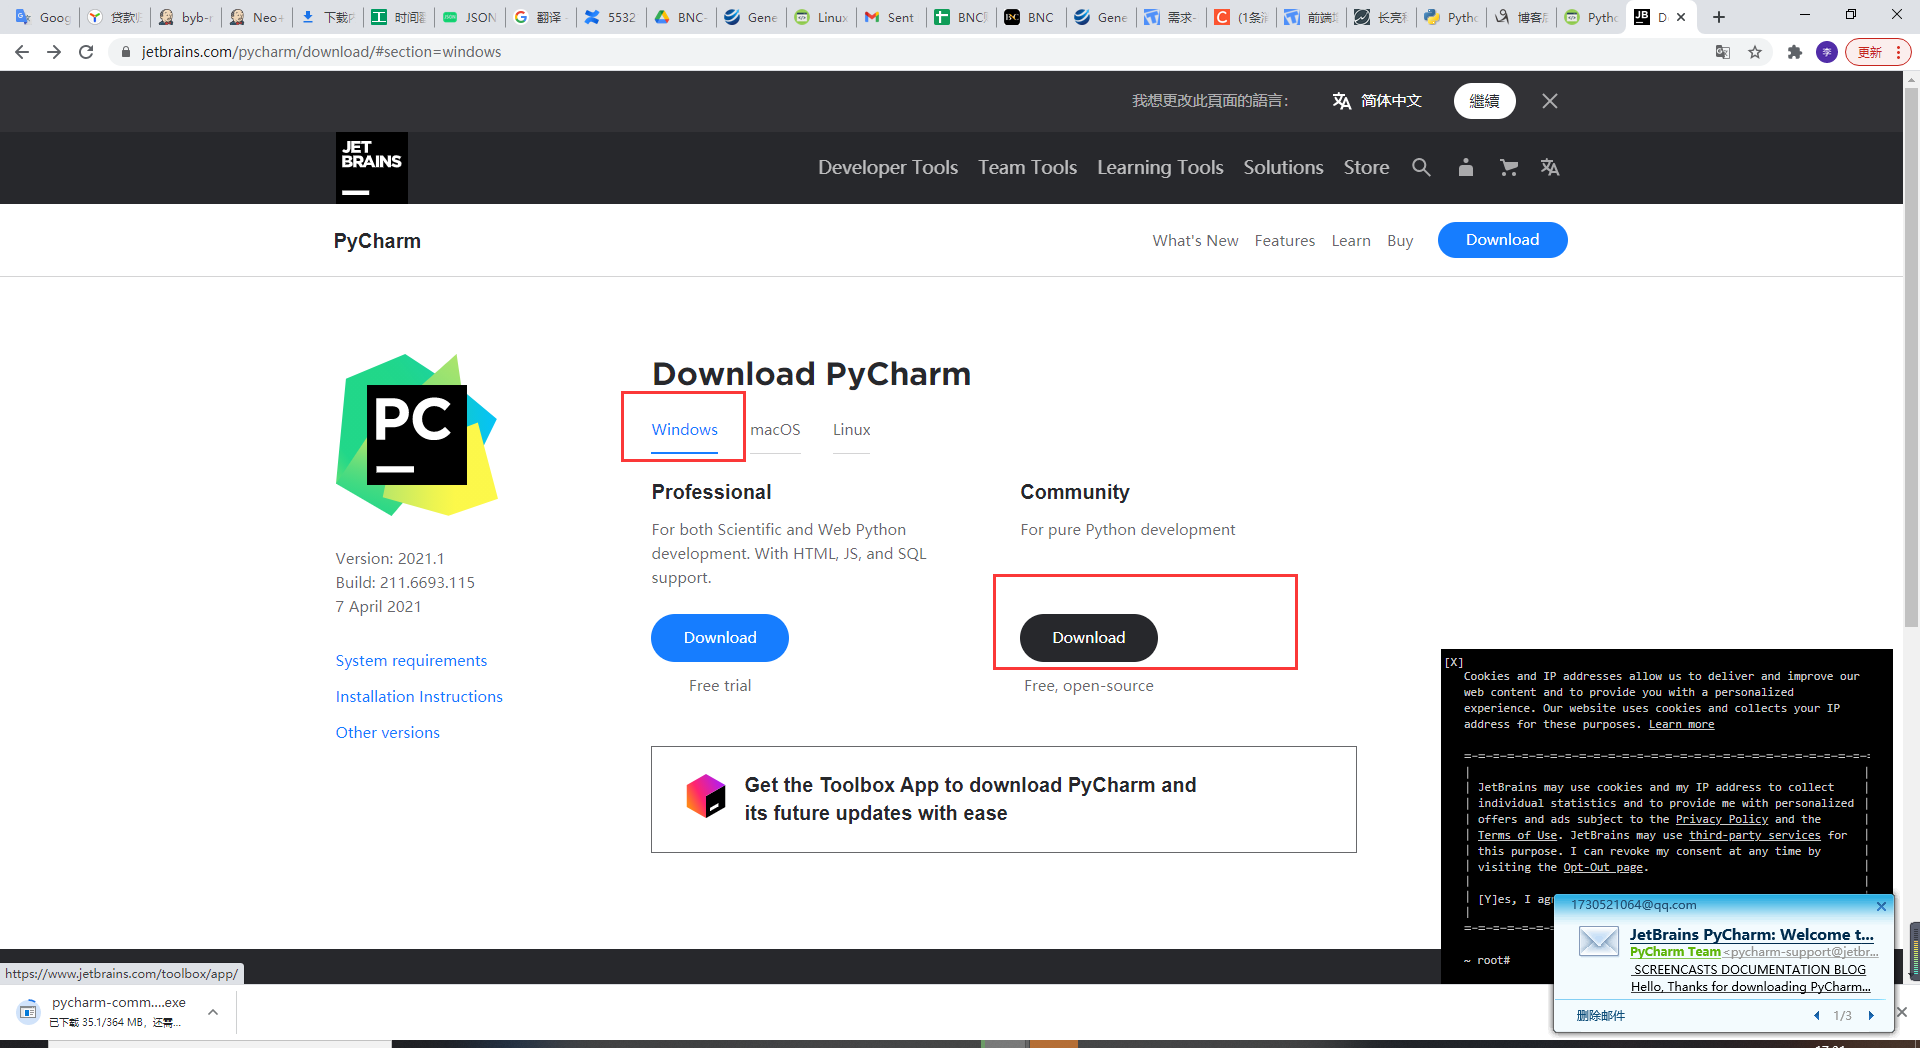Select the Windows tab
The height and width of the screenshot is (1048, 1920).
(x=685, y=430)
